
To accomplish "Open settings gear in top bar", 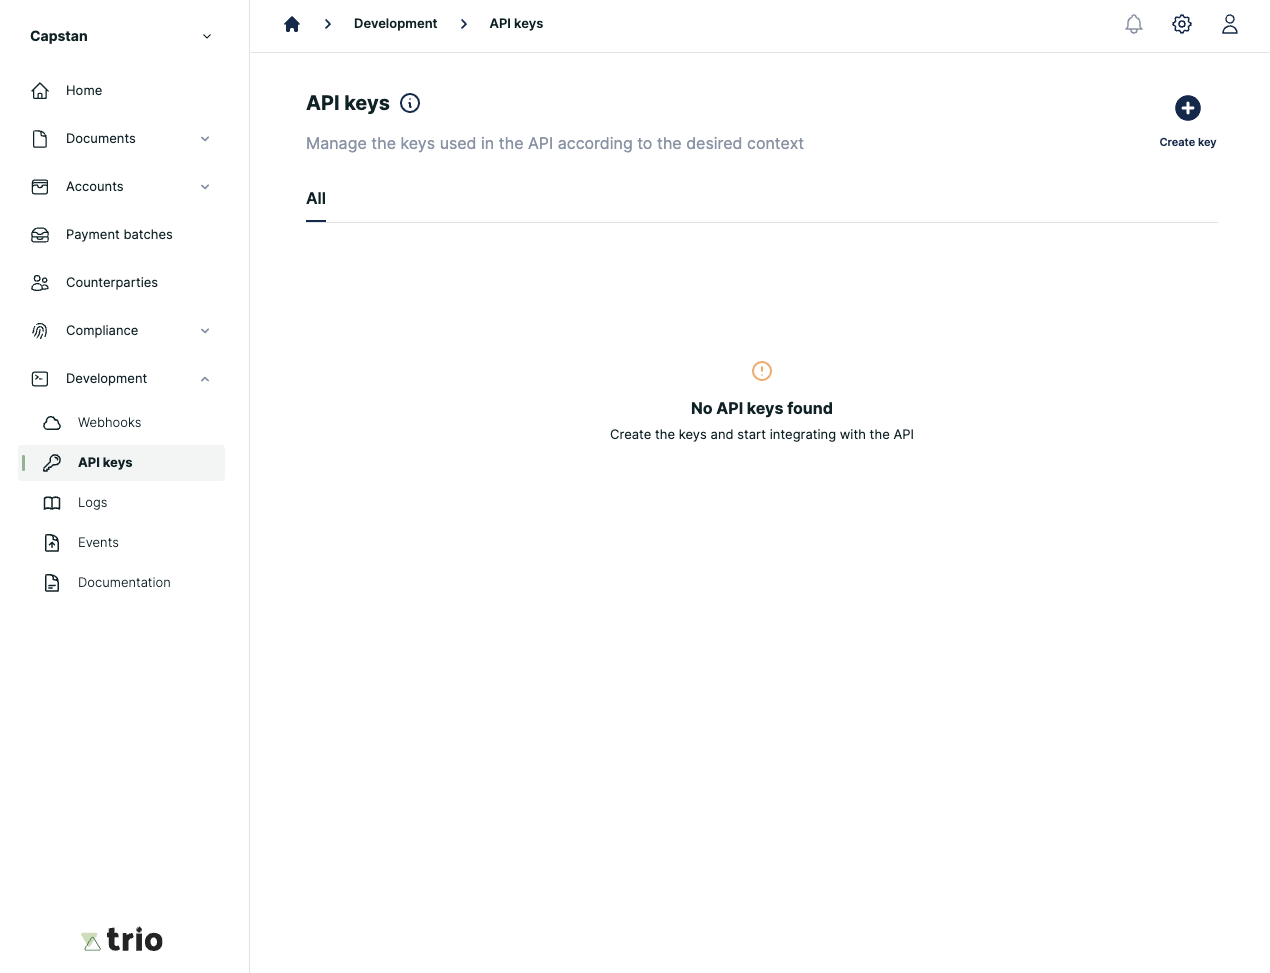I will [x=1182, y=24].
